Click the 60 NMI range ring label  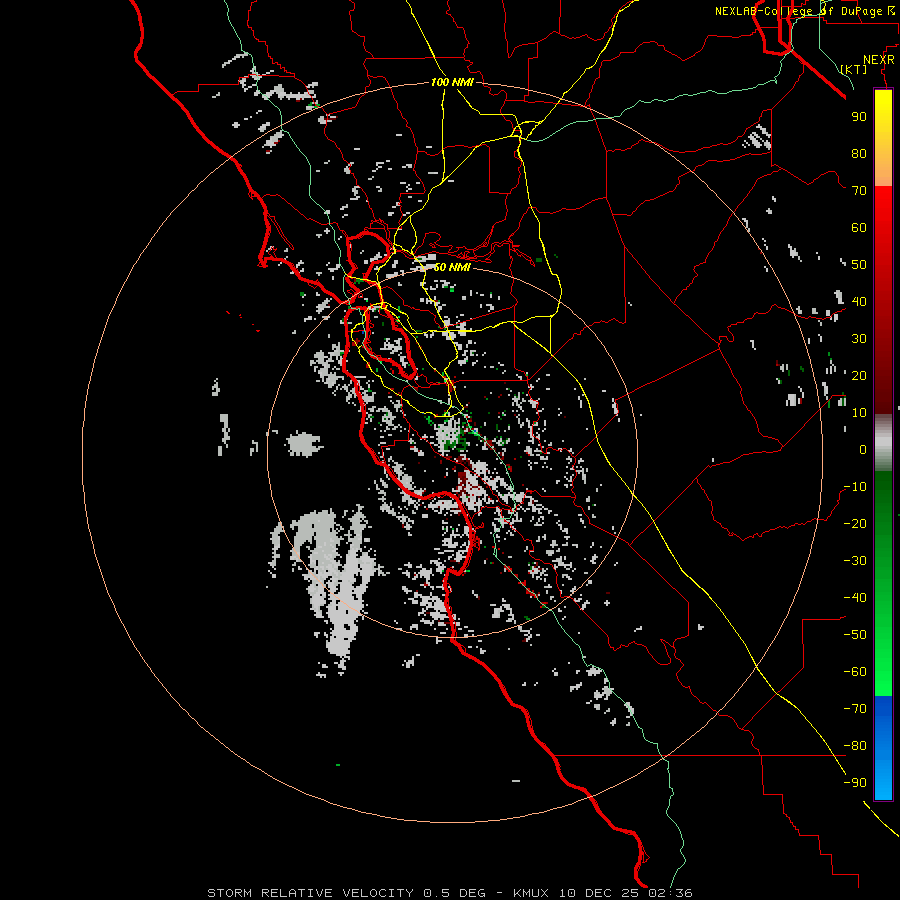tap(452, 267)
